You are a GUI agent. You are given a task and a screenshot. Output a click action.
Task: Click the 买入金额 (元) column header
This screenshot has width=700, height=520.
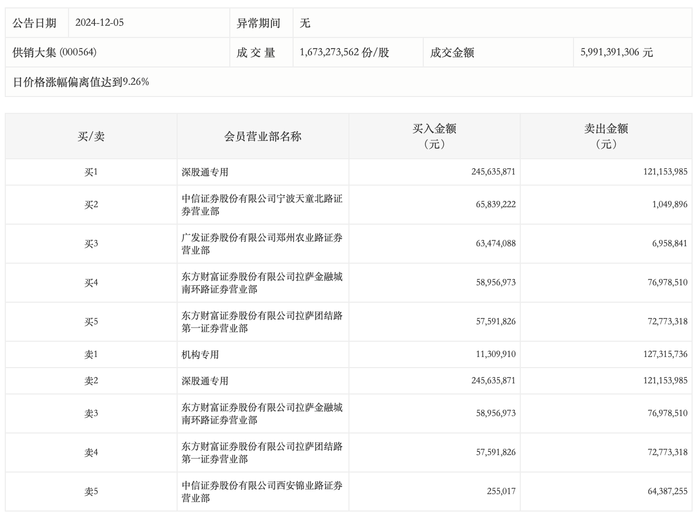coord(434,136)
